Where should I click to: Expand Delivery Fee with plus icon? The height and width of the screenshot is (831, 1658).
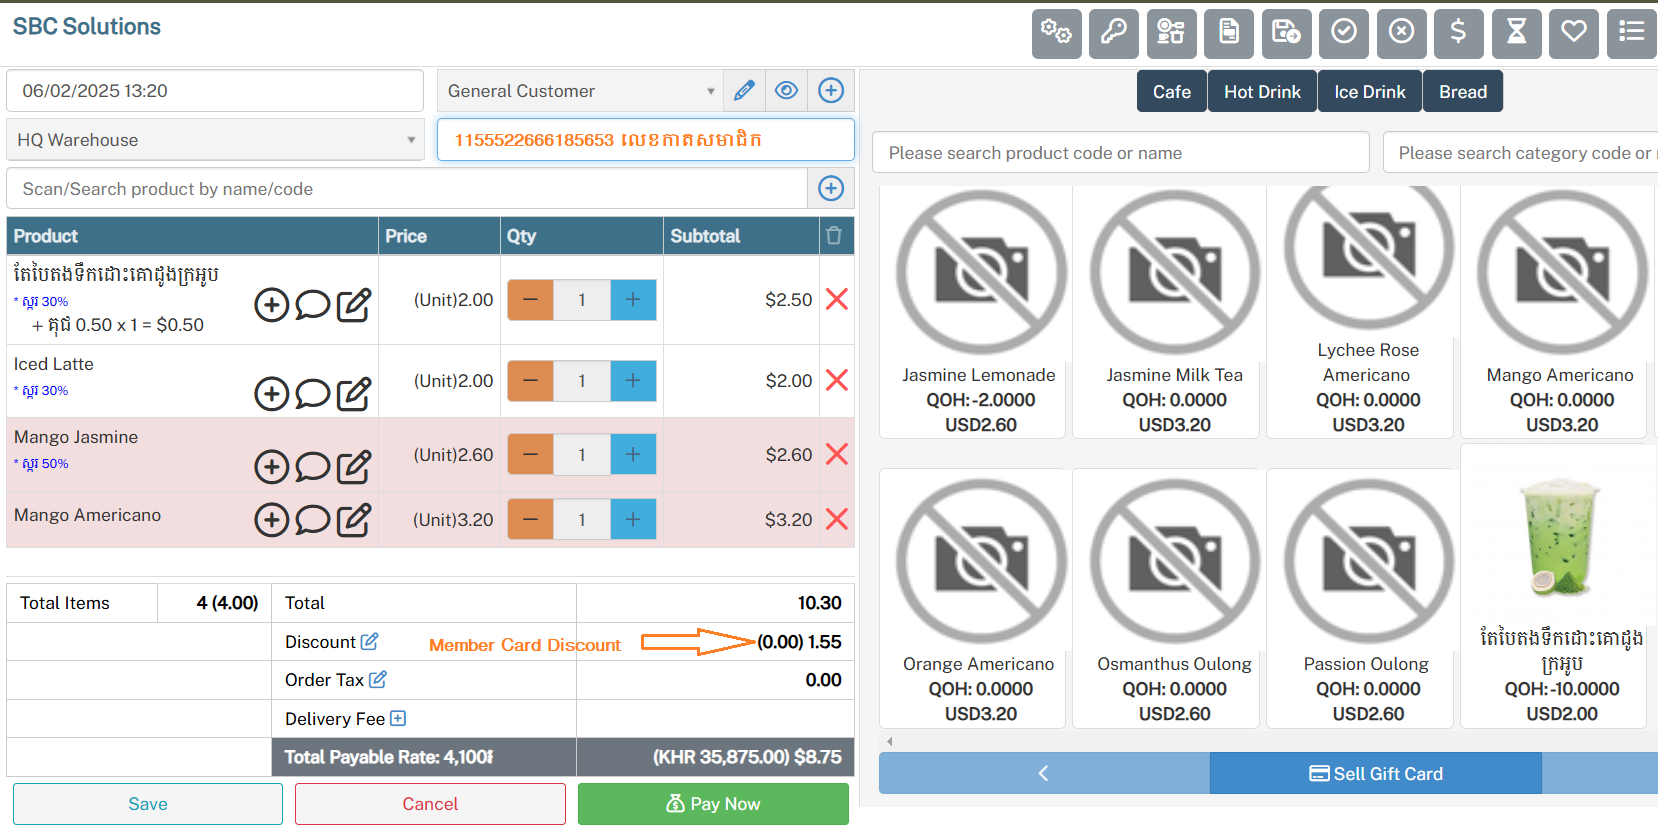[398, 718]
